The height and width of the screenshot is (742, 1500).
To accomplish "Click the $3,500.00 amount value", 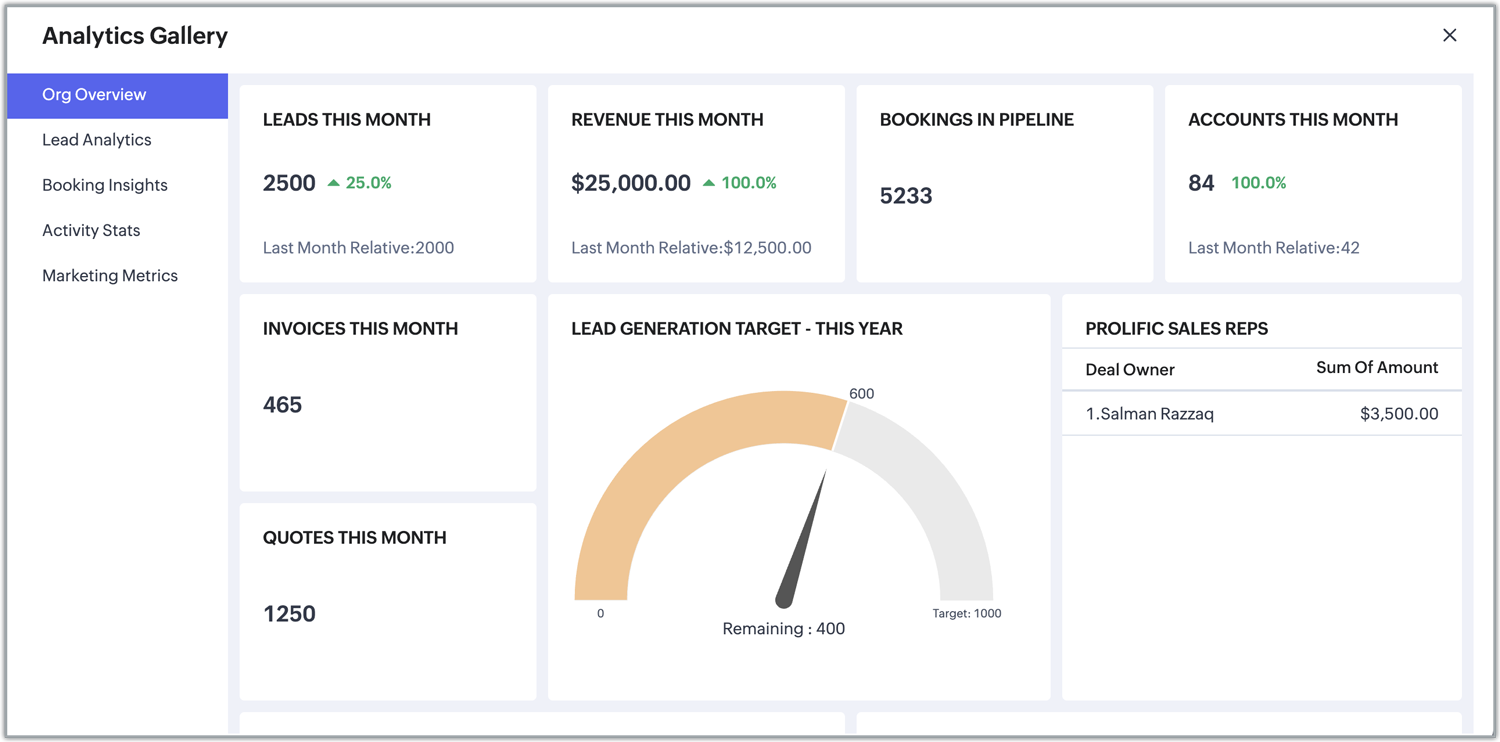I will coord(1400,413).
